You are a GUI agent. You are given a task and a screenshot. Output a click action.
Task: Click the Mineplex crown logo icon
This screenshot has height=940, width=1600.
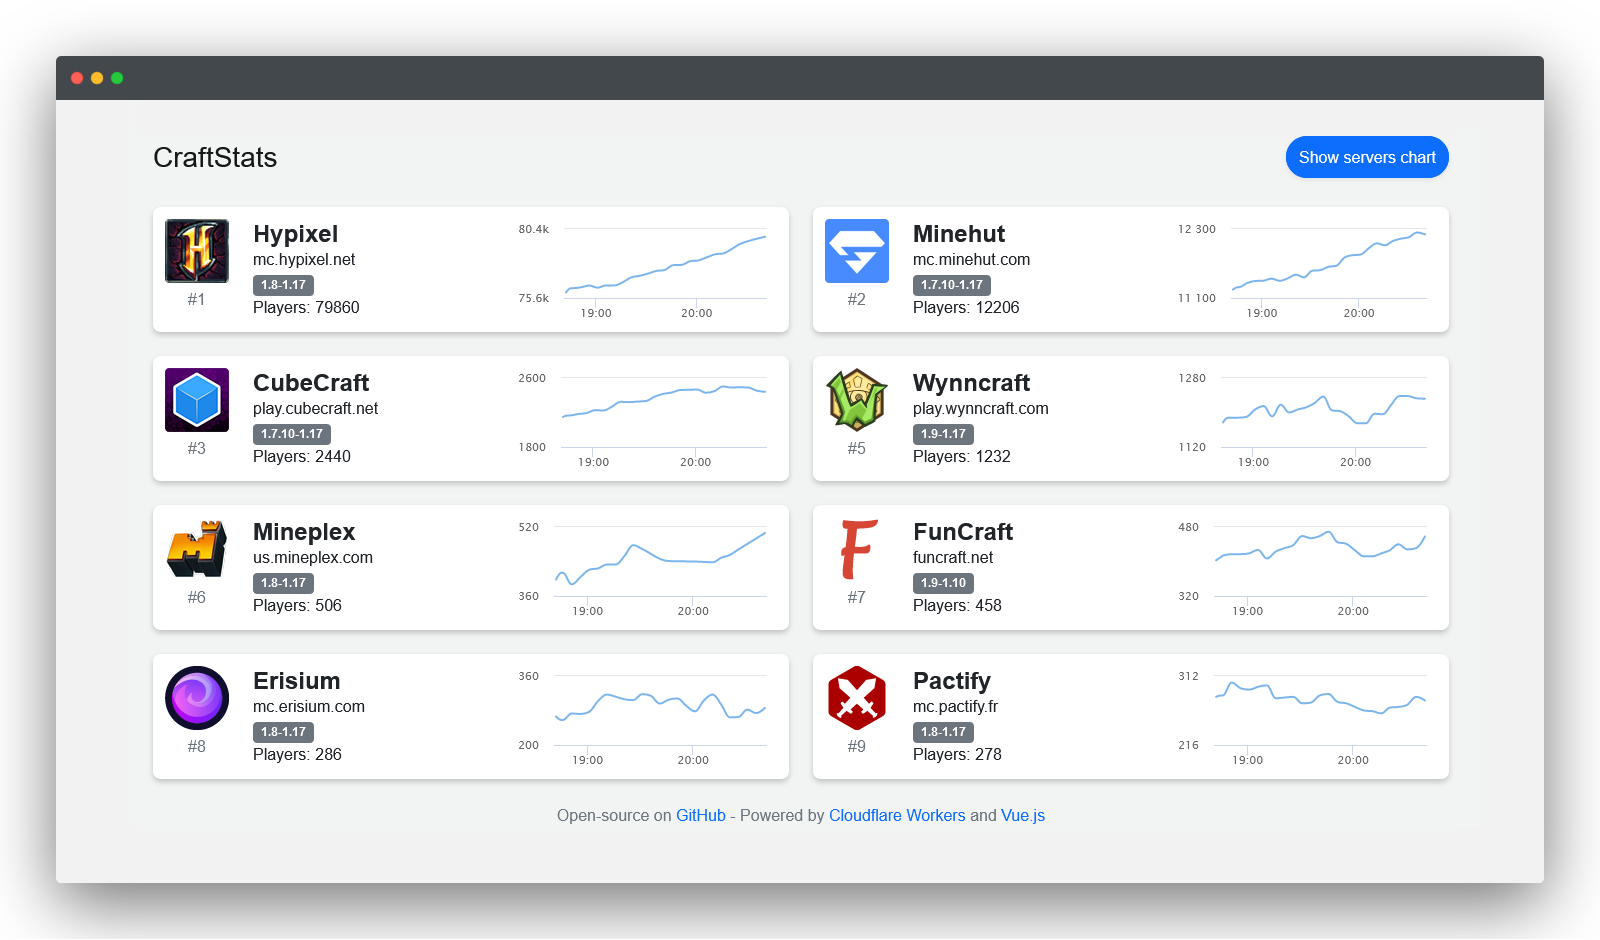click(x=197, y=549)
